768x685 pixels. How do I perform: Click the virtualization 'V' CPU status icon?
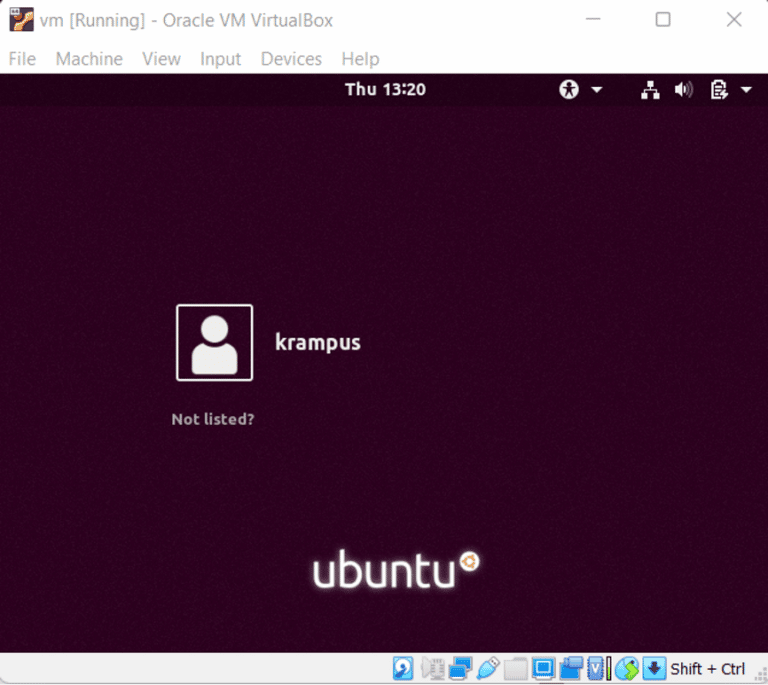[598, 668]
